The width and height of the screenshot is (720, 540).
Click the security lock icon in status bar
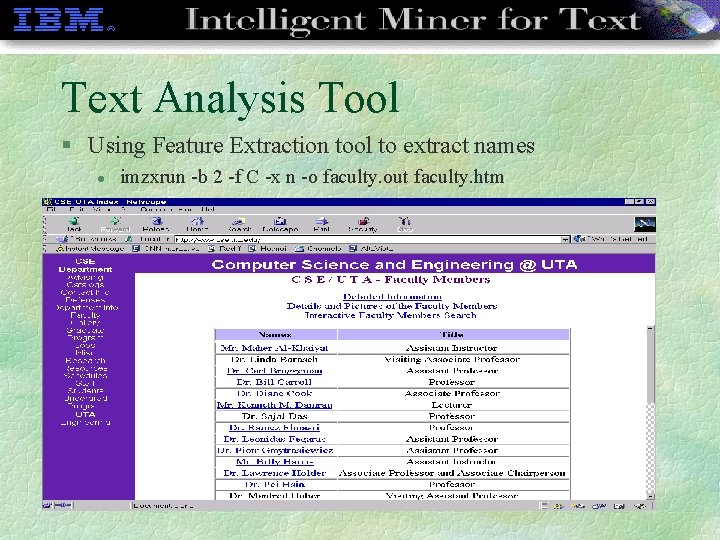click(48, 506)
